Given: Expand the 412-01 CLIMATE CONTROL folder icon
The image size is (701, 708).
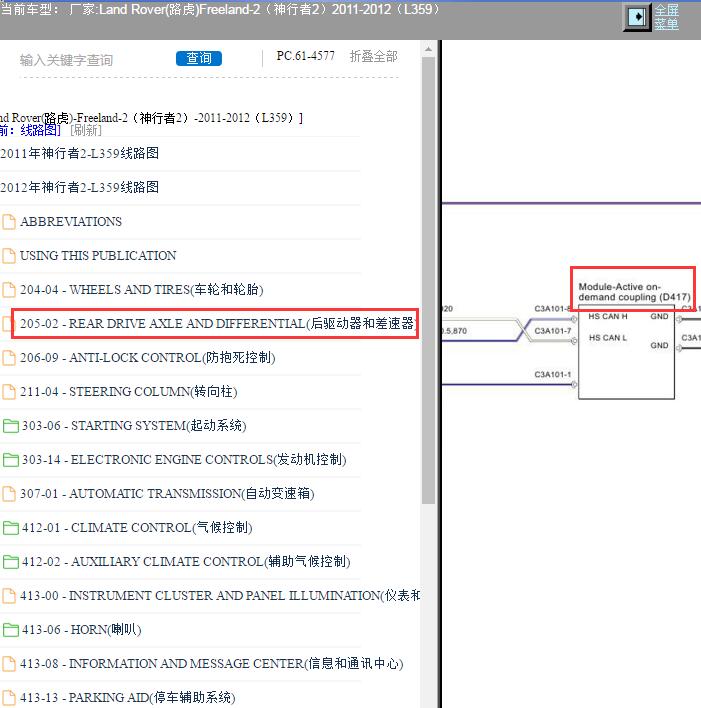Looking at the screenshot, I should [10, 528].
